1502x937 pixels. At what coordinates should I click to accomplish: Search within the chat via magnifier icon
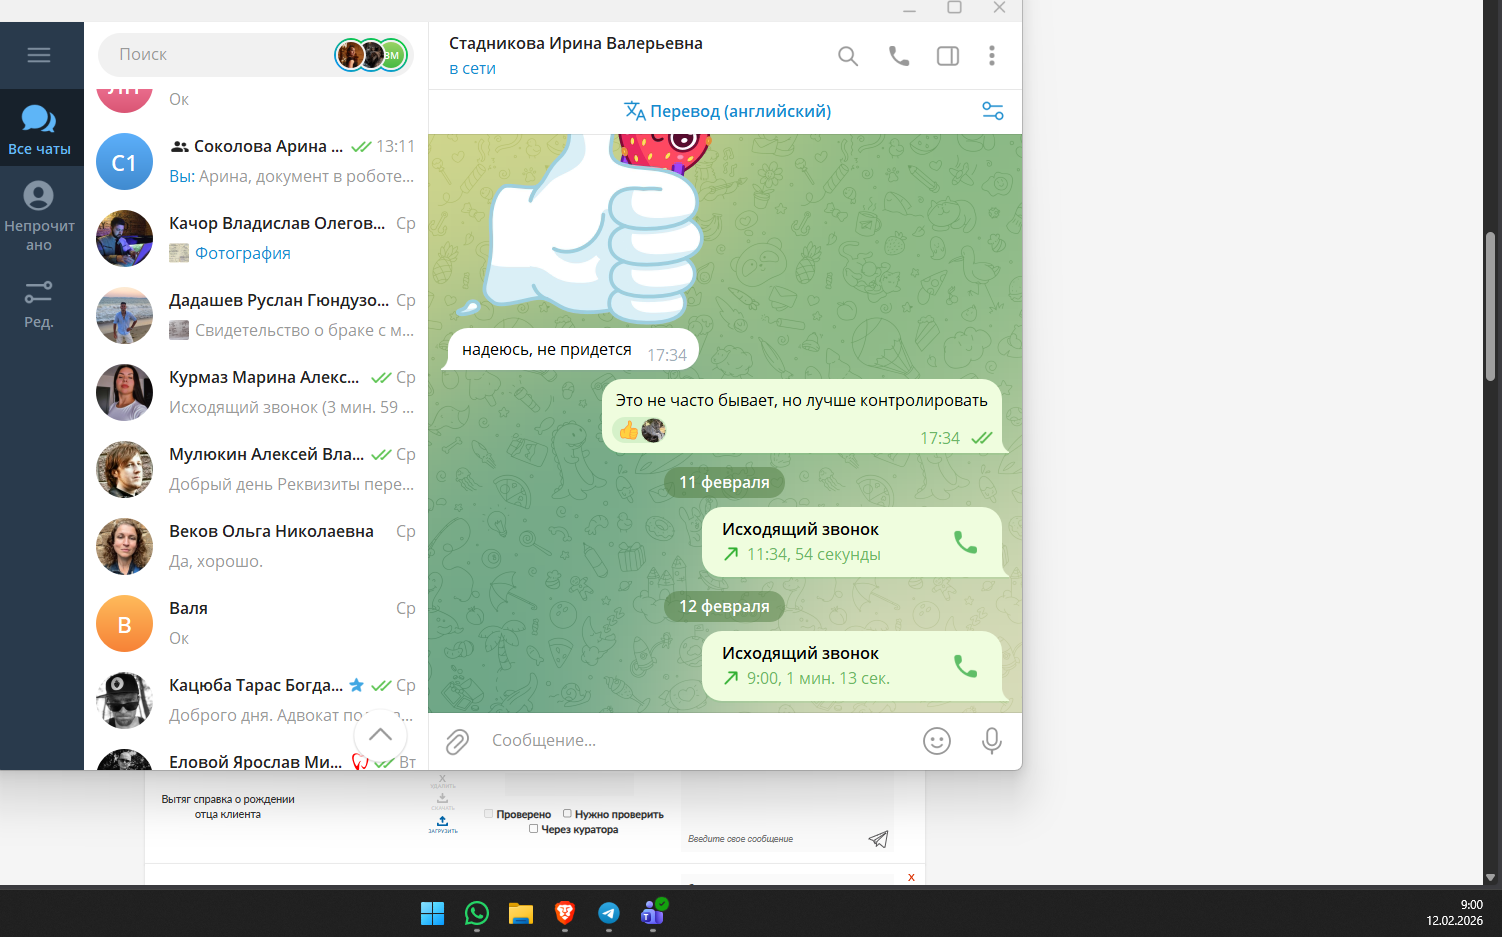(848, 56)
